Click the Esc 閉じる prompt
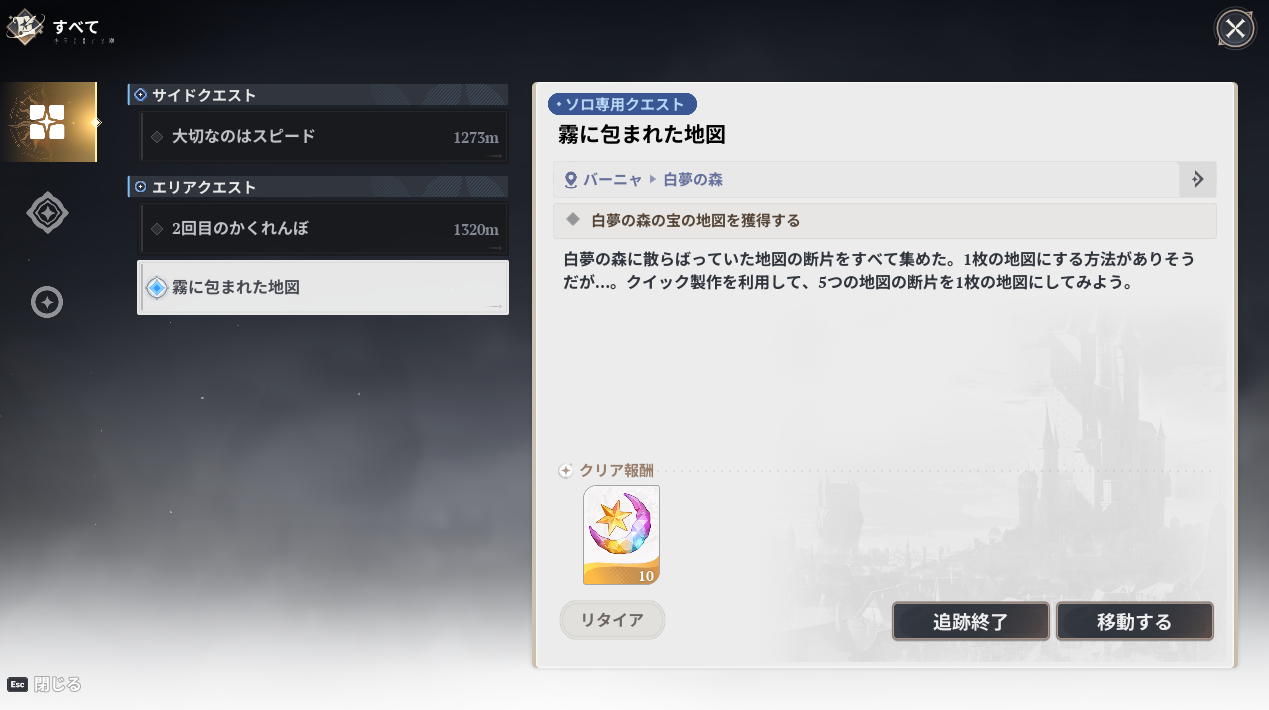 pos(44,685)
